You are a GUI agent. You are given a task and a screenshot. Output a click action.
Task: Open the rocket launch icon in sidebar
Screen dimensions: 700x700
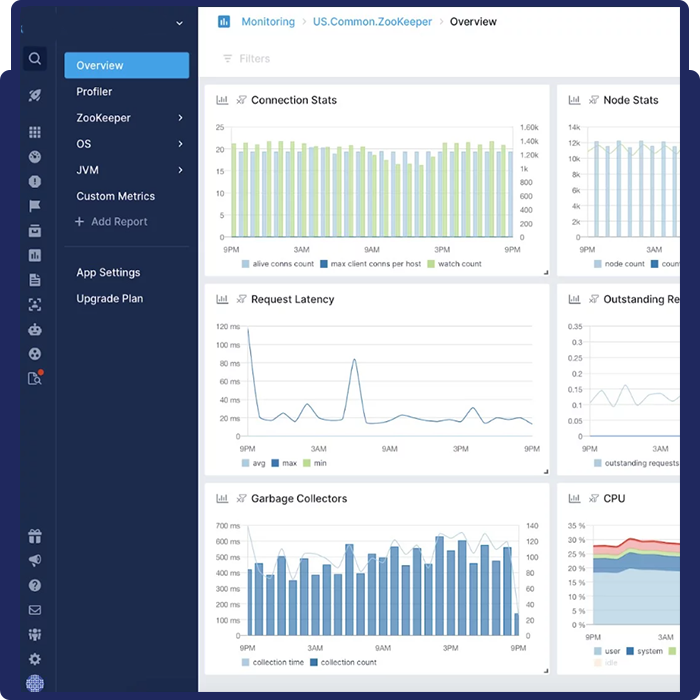35,96
